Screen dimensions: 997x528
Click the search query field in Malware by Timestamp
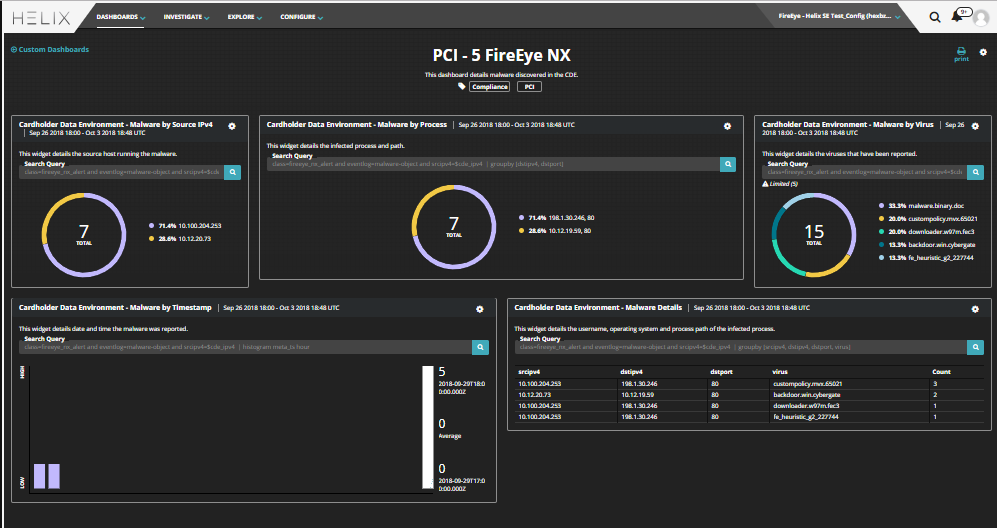pyautogui.click(x=245, y=347)
